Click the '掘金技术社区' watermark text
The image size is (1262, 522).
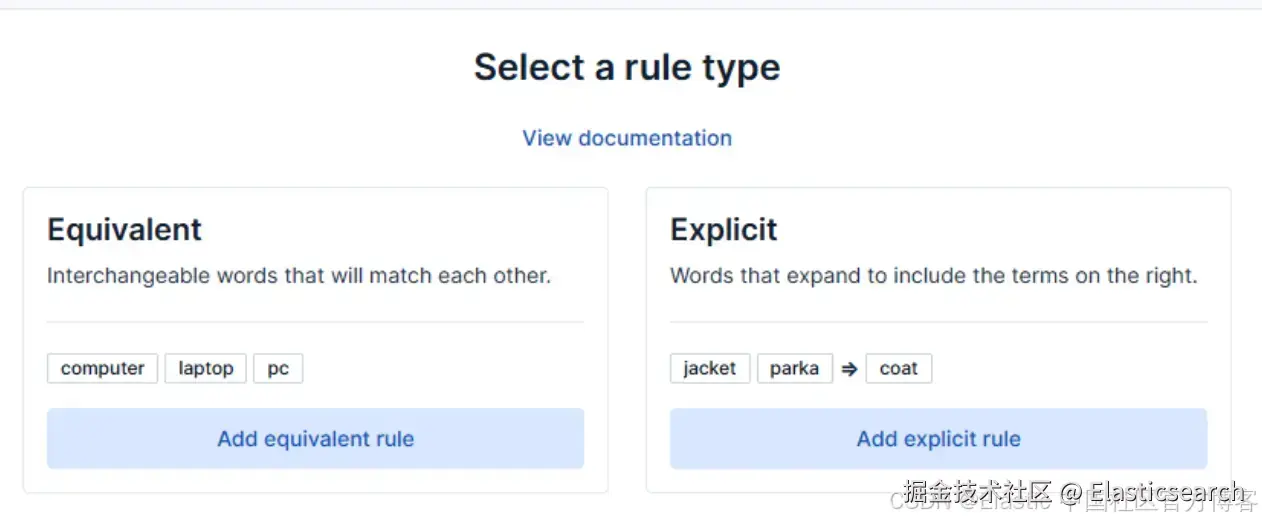[978, 492]
